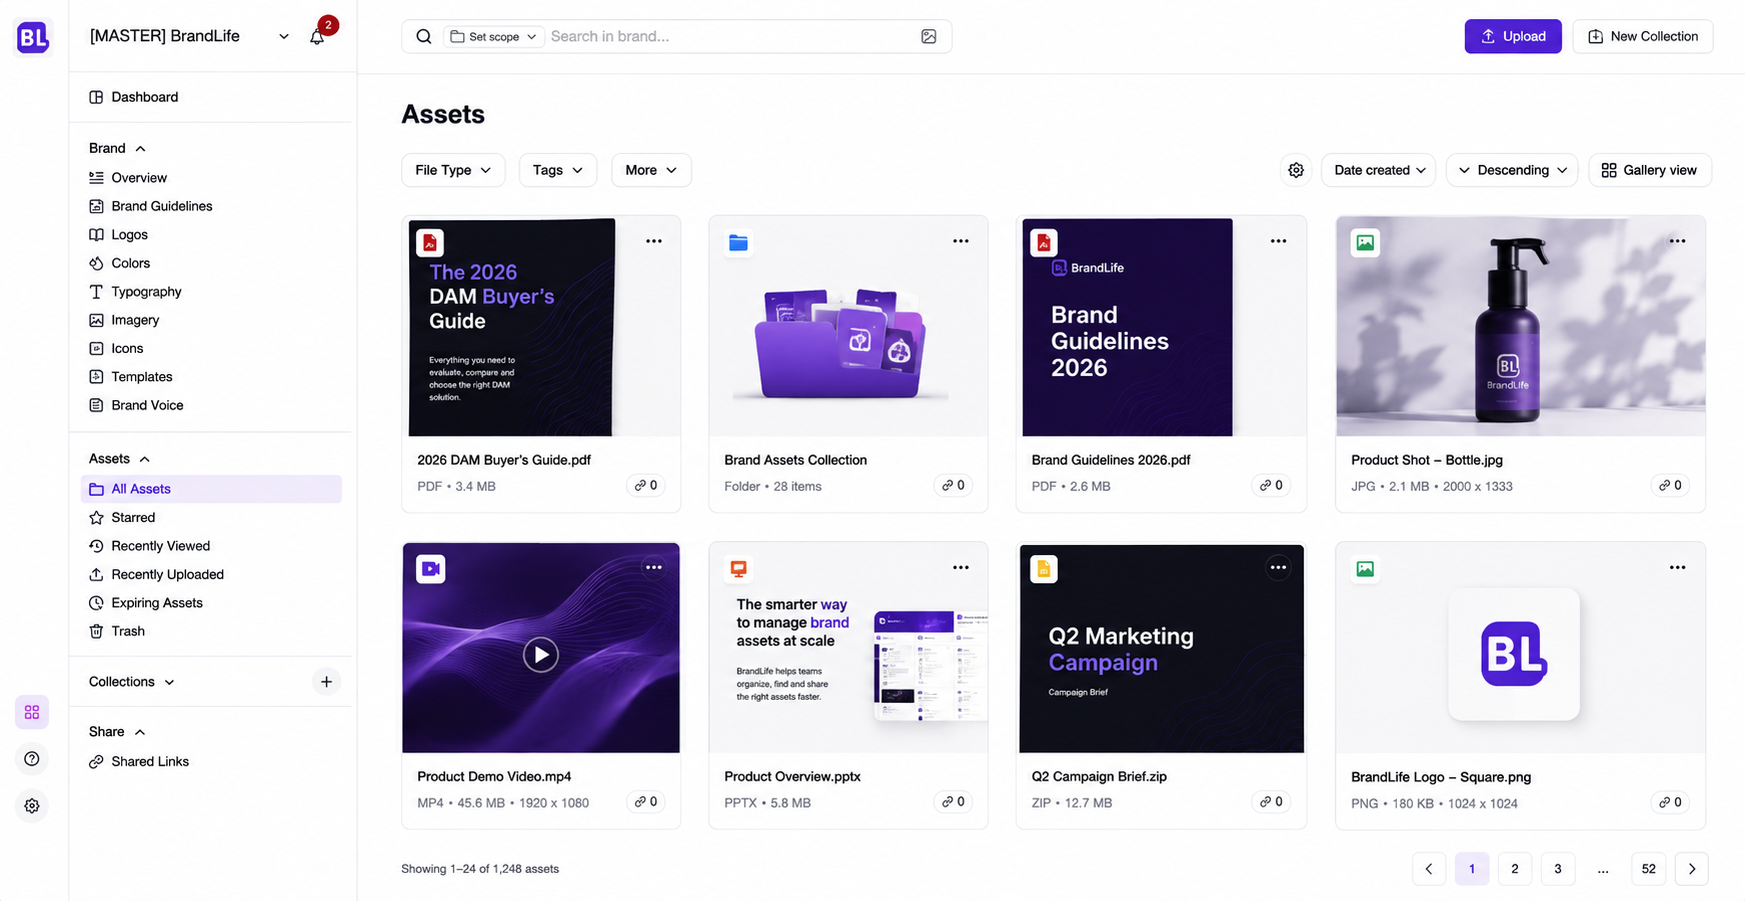This screenshot has height=901, width=1745.
Task: Click link count on 2026 DAM Buyer's Guide.pdf
Action: click(646, 485)
